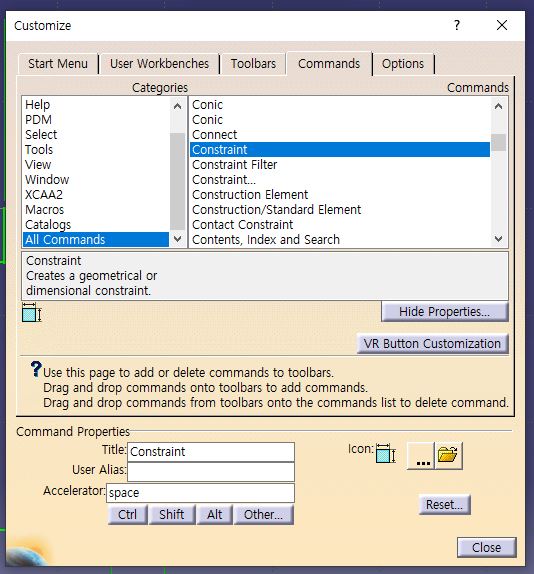Click the Constraint icon preview below description
534x574 pixels.
tap(32, 313)
